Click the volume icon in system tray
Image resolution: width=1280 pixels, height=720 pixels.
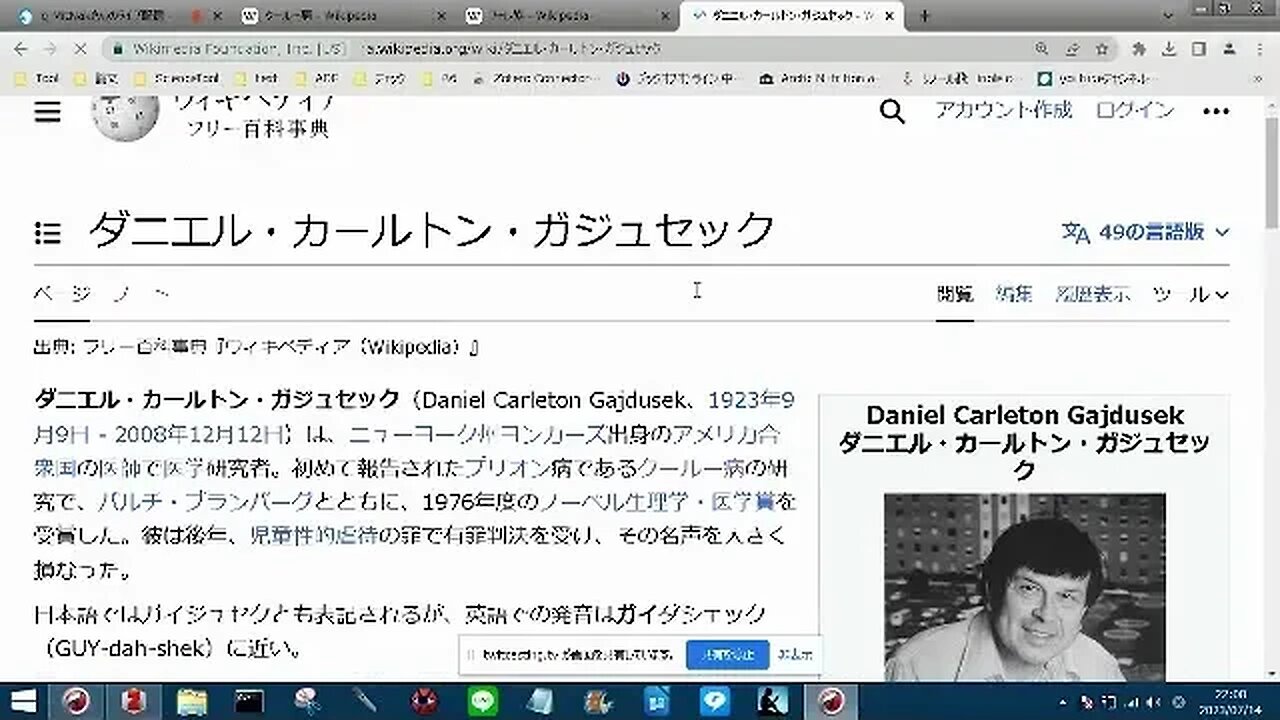point(1154,701)
